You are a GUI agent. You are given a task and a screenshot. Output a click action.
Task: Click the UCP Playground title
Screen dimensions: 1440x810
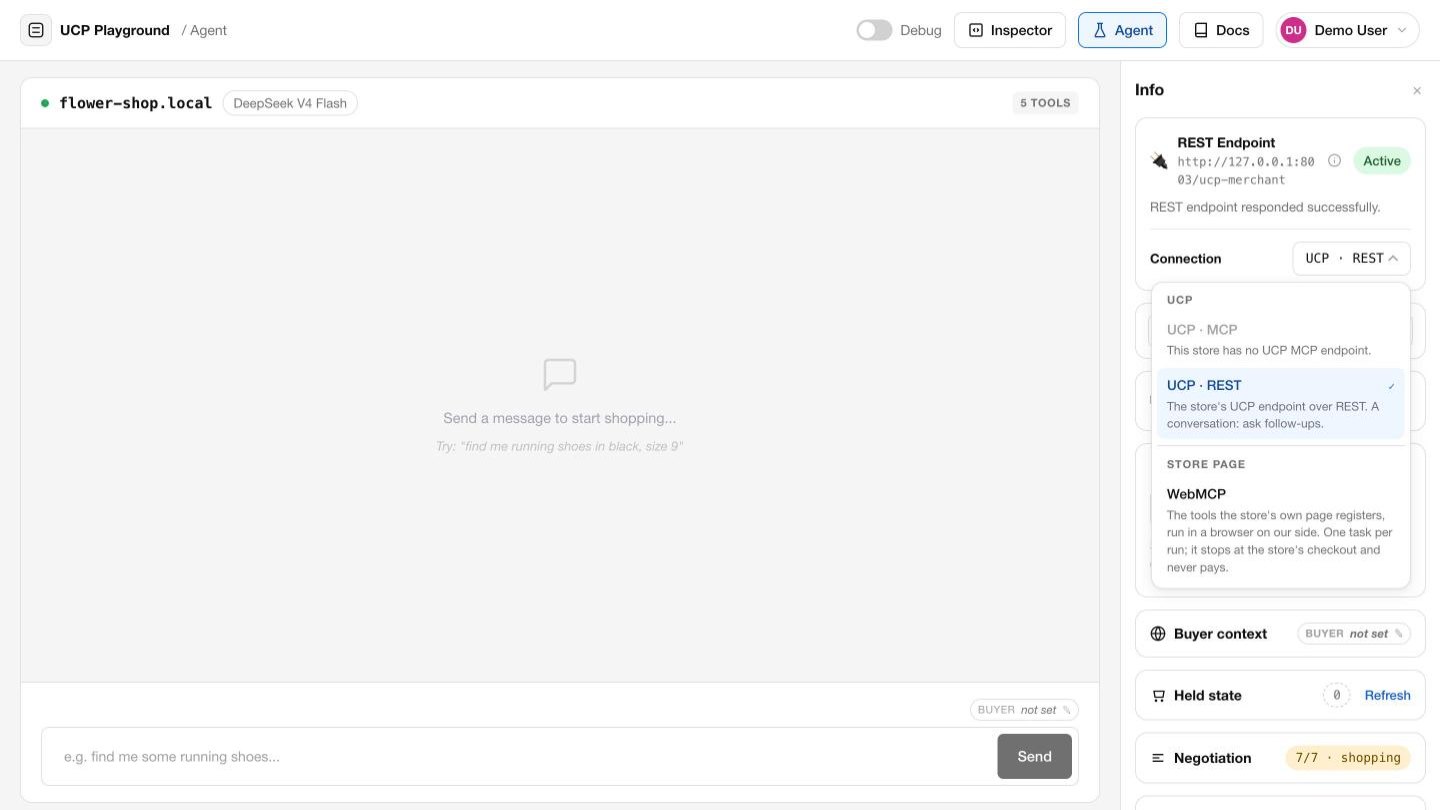tap(115, 30)
